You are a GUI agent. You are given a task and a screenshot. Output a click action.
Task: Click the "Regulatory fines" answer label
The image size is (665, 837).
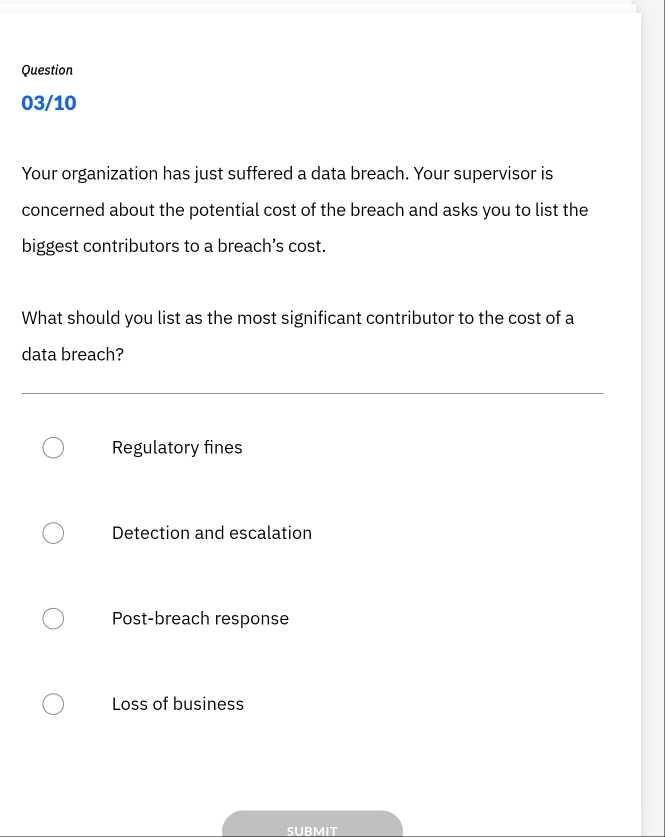[177, 447]
